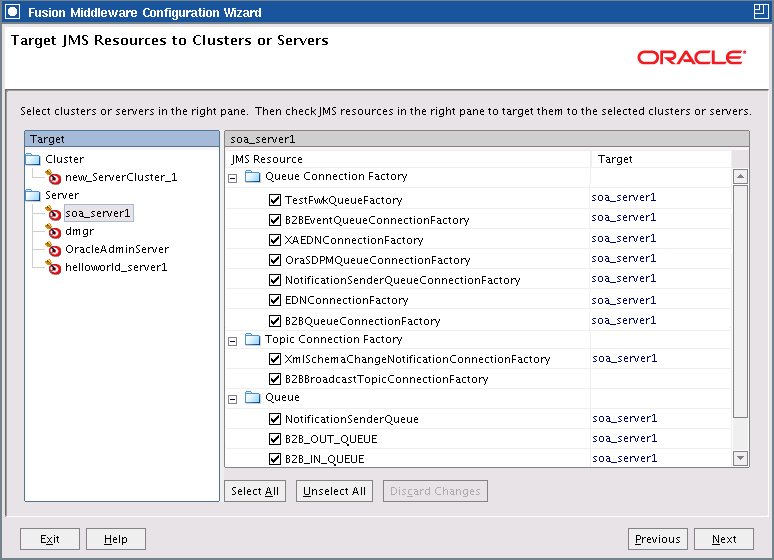The image size is (774, 560).
Task: Click soa_server1 target value for B2B_OUT_QUEUE
Action: [625, 439]
